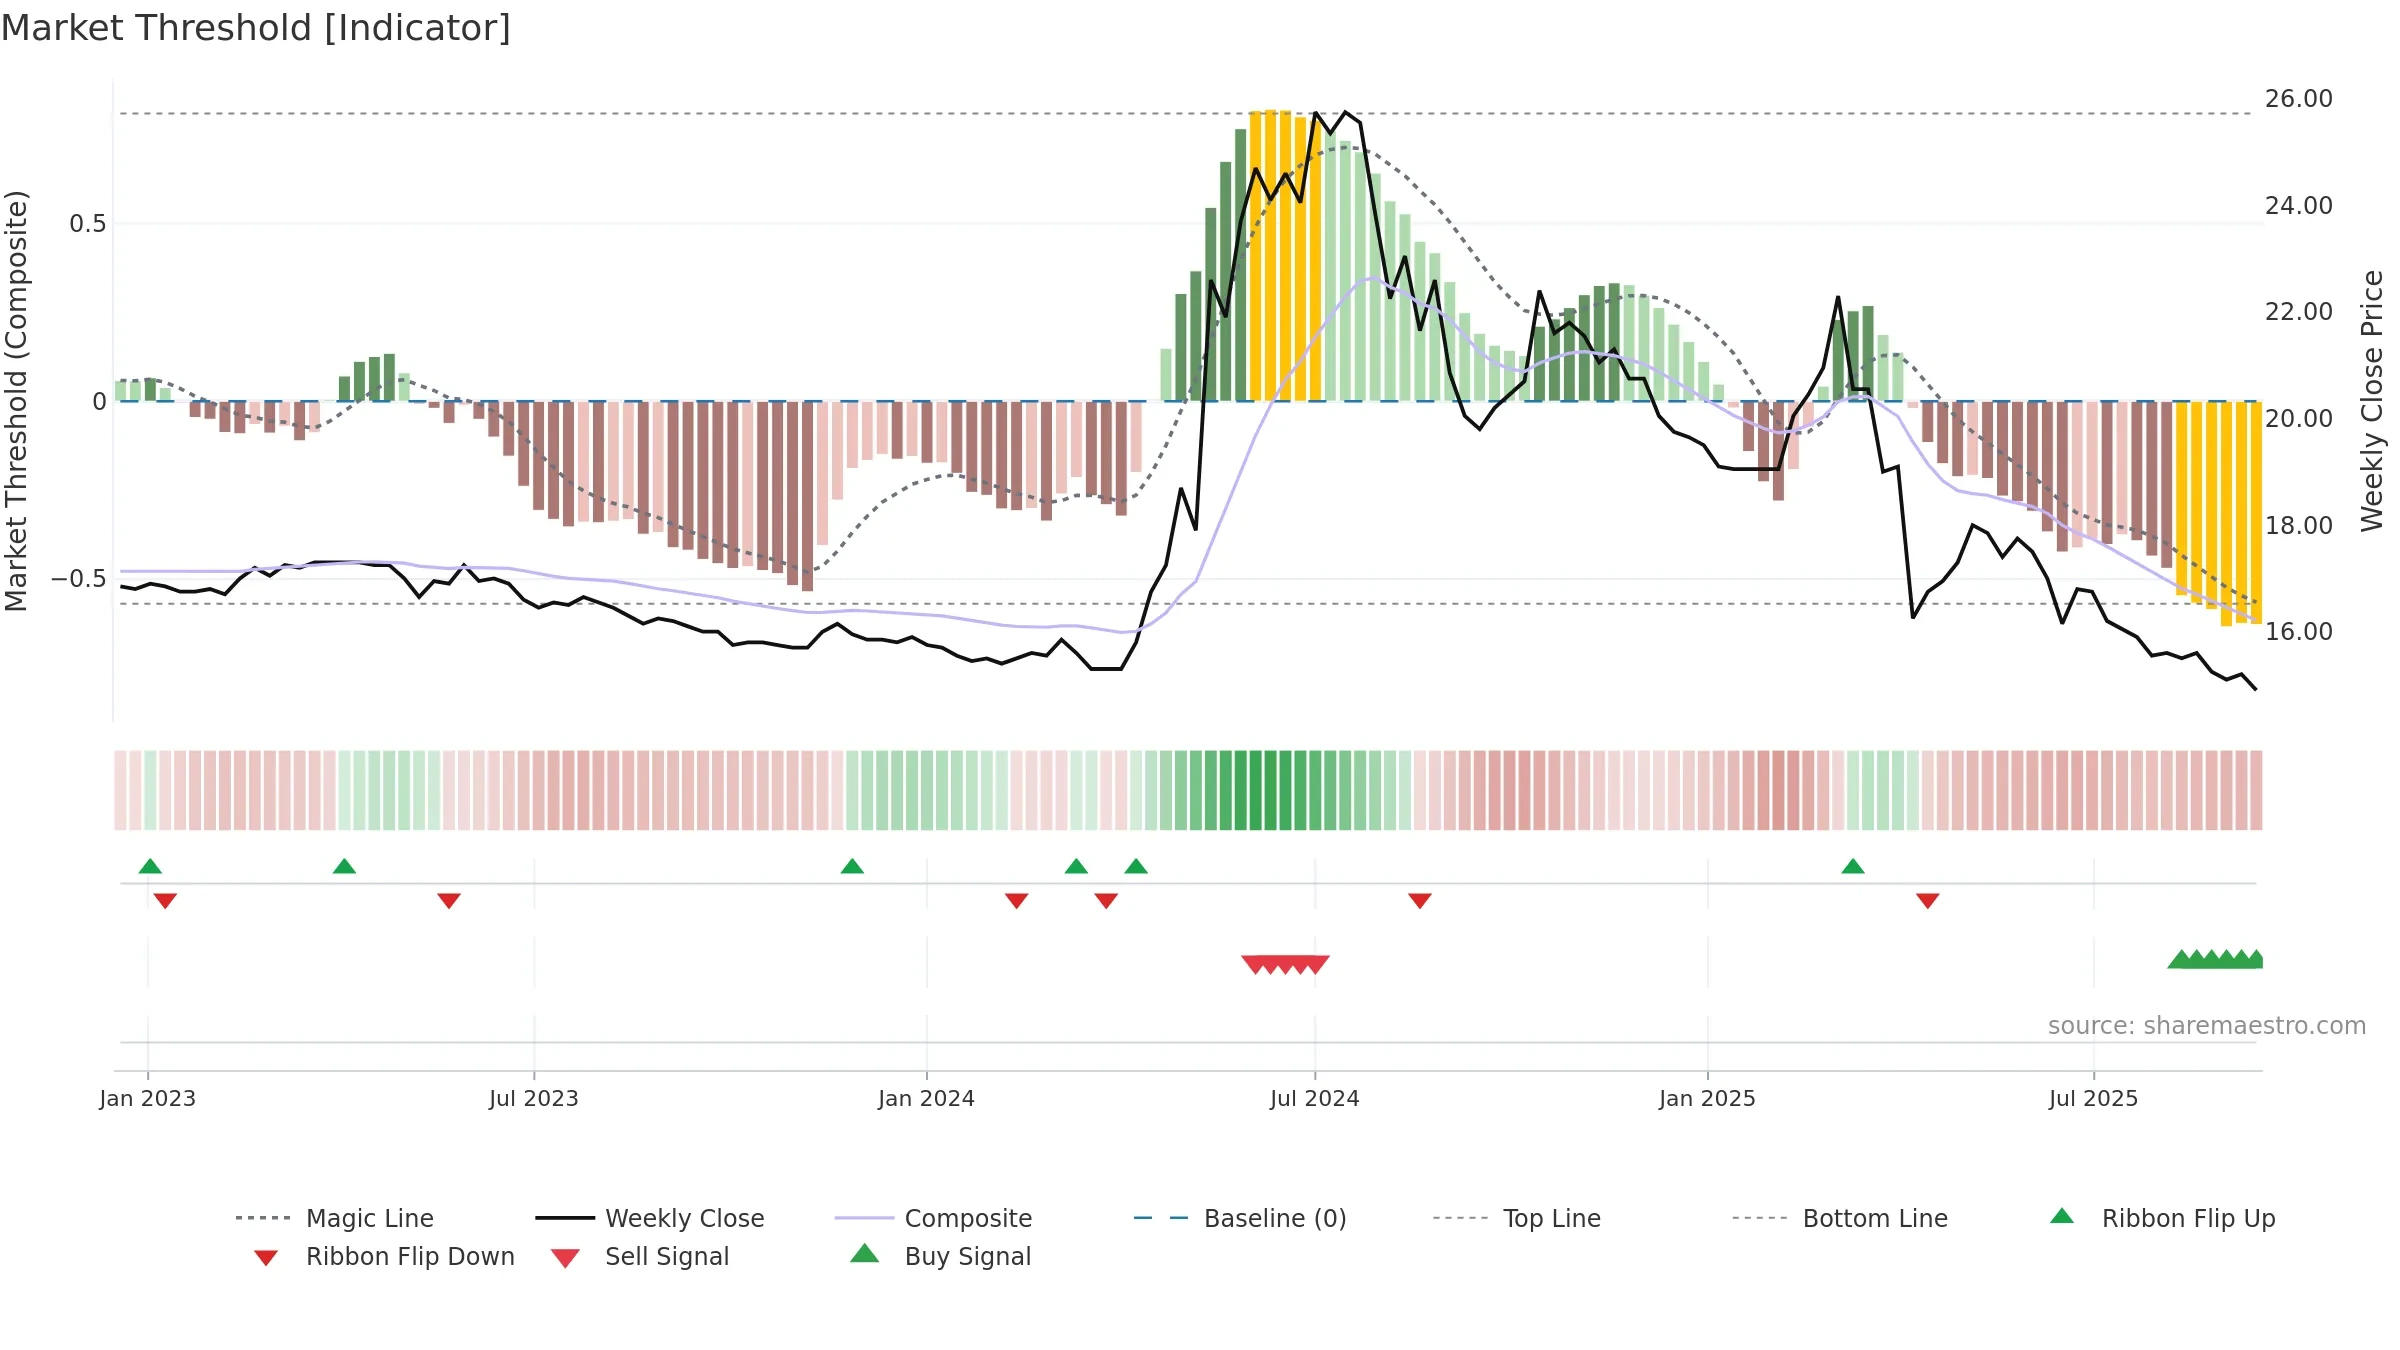
Task: Click the 24.00 price axis label
Action: click(2299, 206)
